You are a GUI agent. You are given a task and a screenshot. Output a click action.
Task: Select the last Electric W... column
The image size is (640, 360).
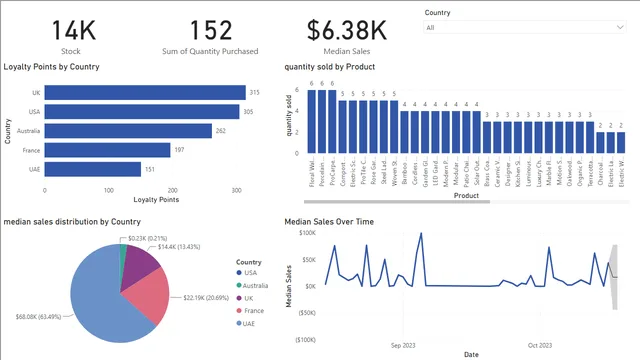621,143
